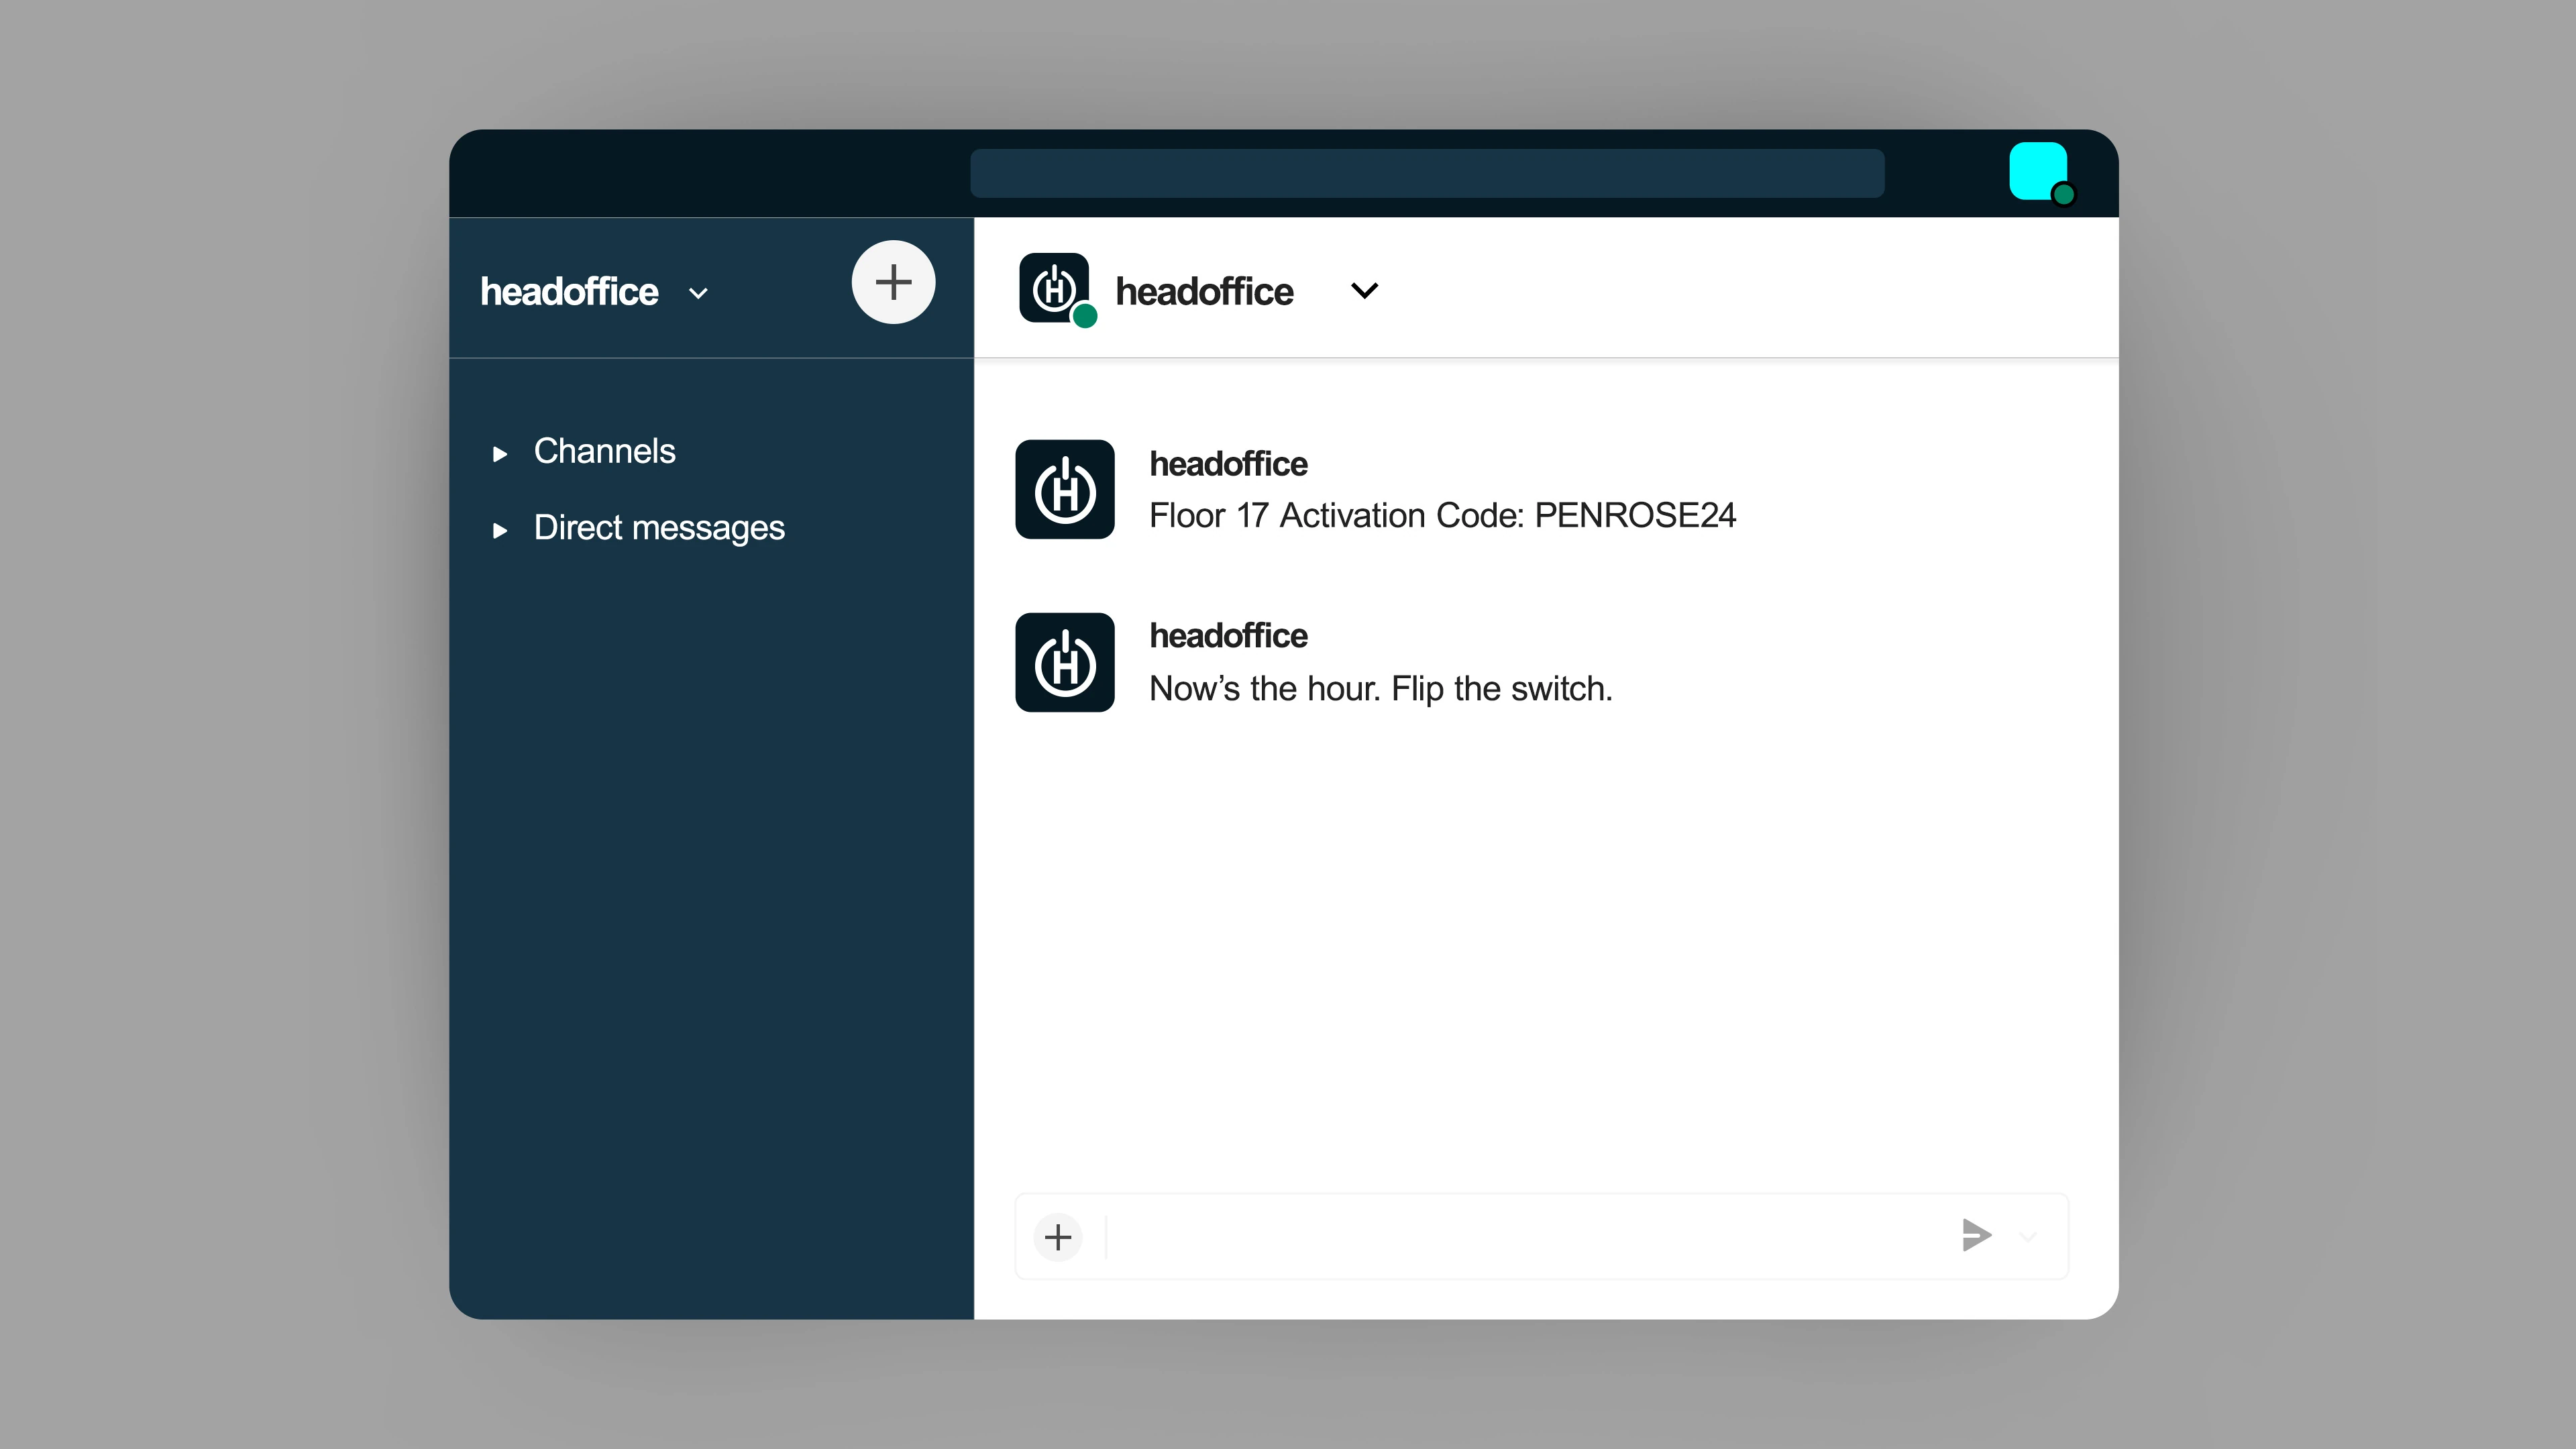Click avatar beside the Flip the switch message
Screen dimensions: 2576x1449
pos(1065,662)
